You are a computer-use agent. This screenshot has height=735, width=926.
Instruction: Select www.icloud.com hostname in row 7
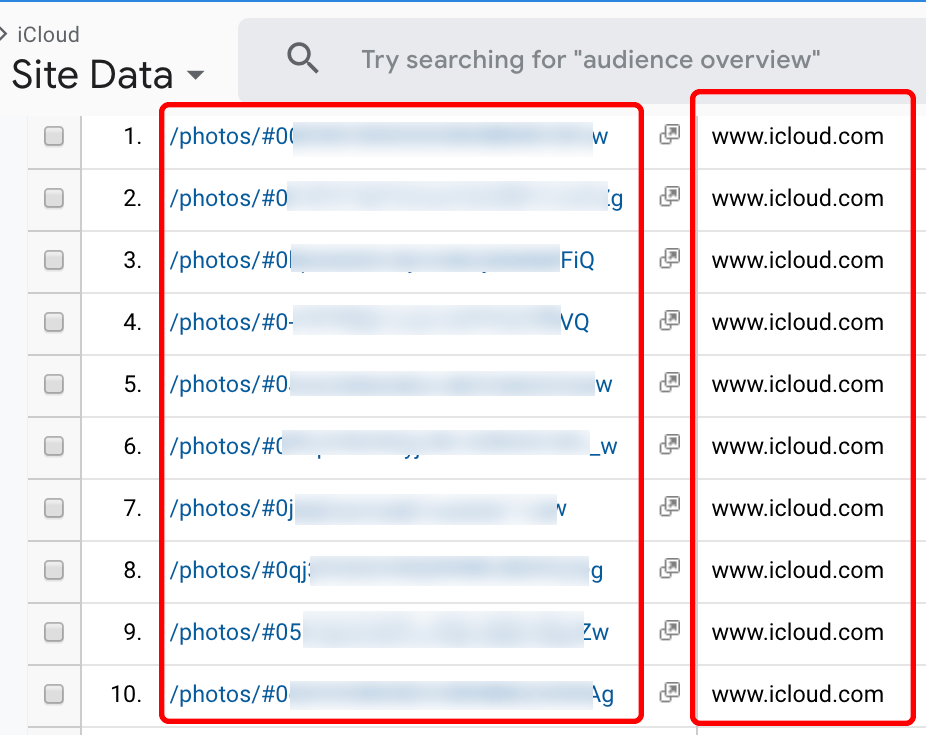[x=797, y=508]
